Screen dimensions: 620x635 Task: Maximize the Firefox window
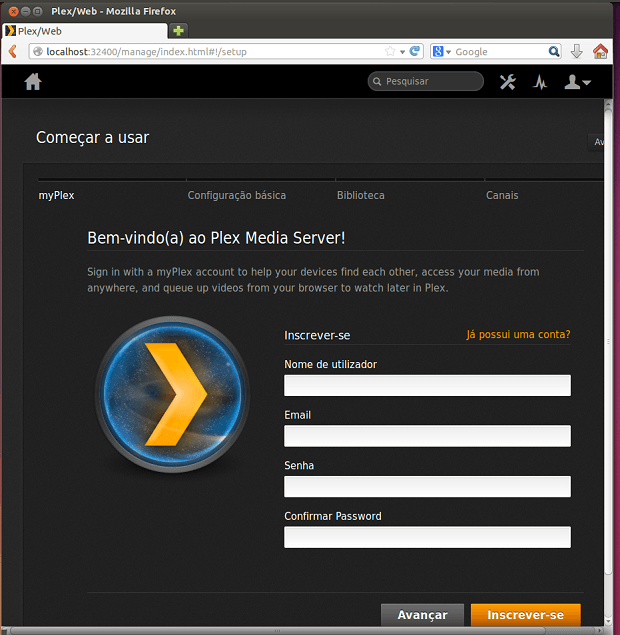click(x=37, y=11)
